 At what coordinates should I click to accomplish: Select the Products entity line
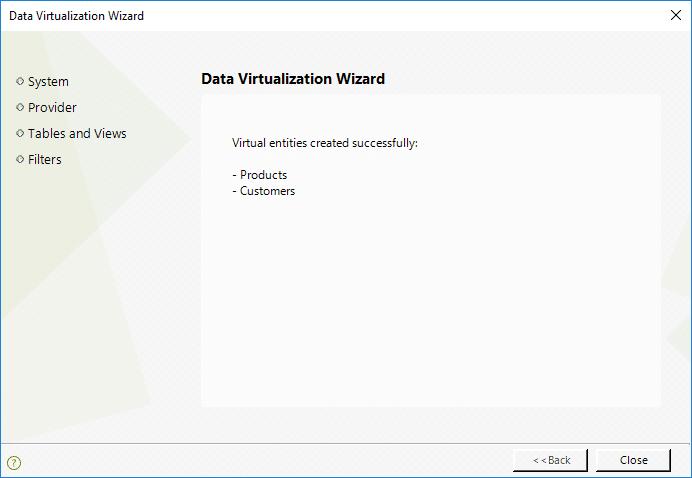[x=260, y=175]
